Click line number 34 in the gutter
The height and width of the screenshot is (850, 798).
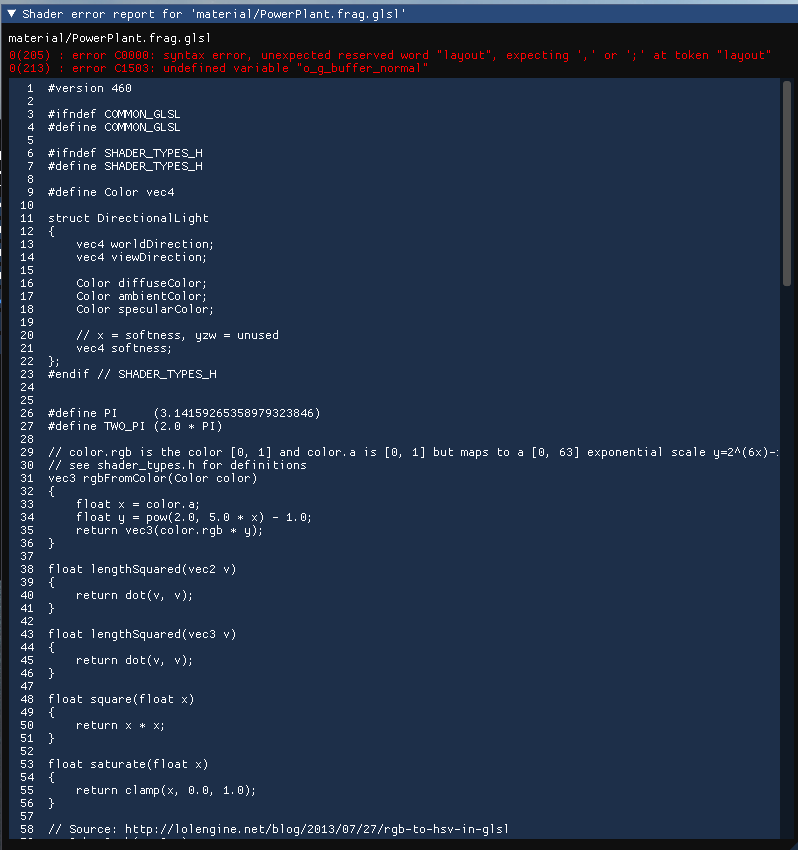tap(27, 517)
